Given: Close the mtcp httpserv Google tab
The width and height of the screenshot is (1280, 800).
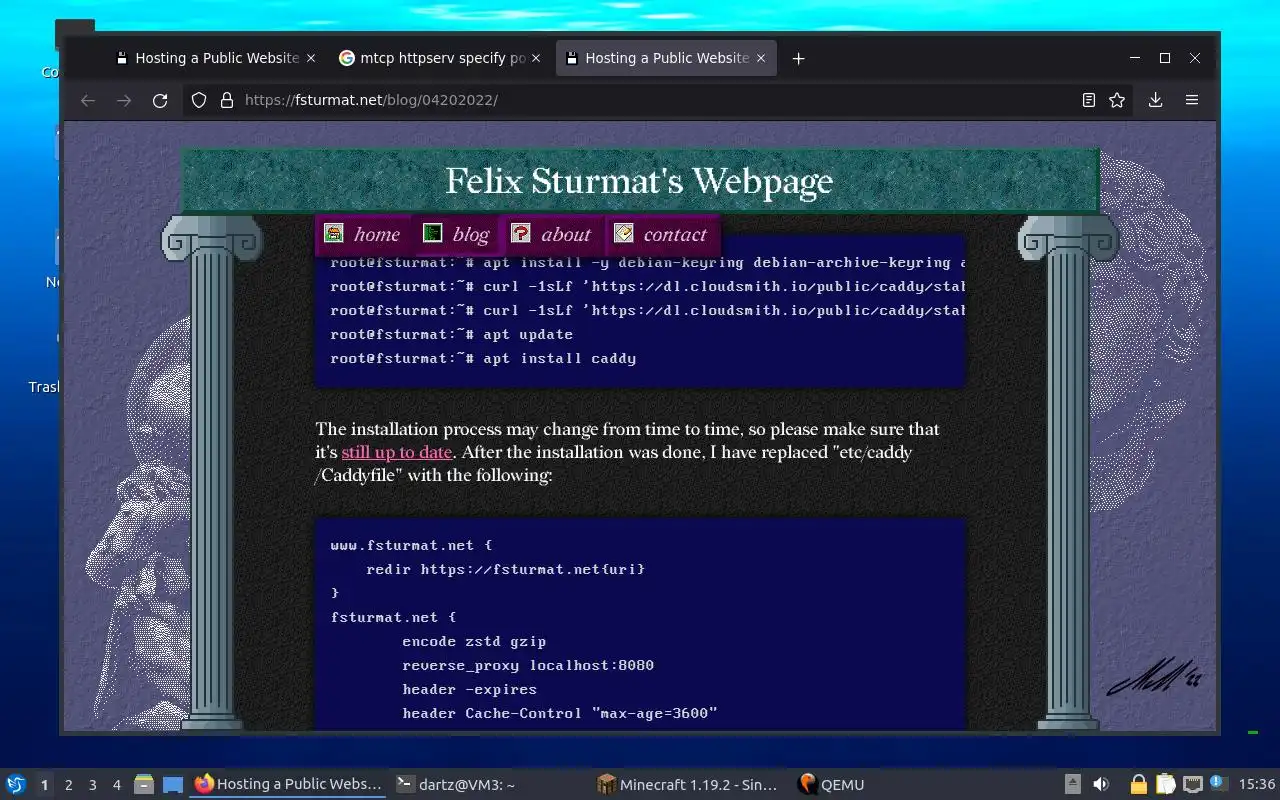Looking at the screenshot, I should [536, 58].
